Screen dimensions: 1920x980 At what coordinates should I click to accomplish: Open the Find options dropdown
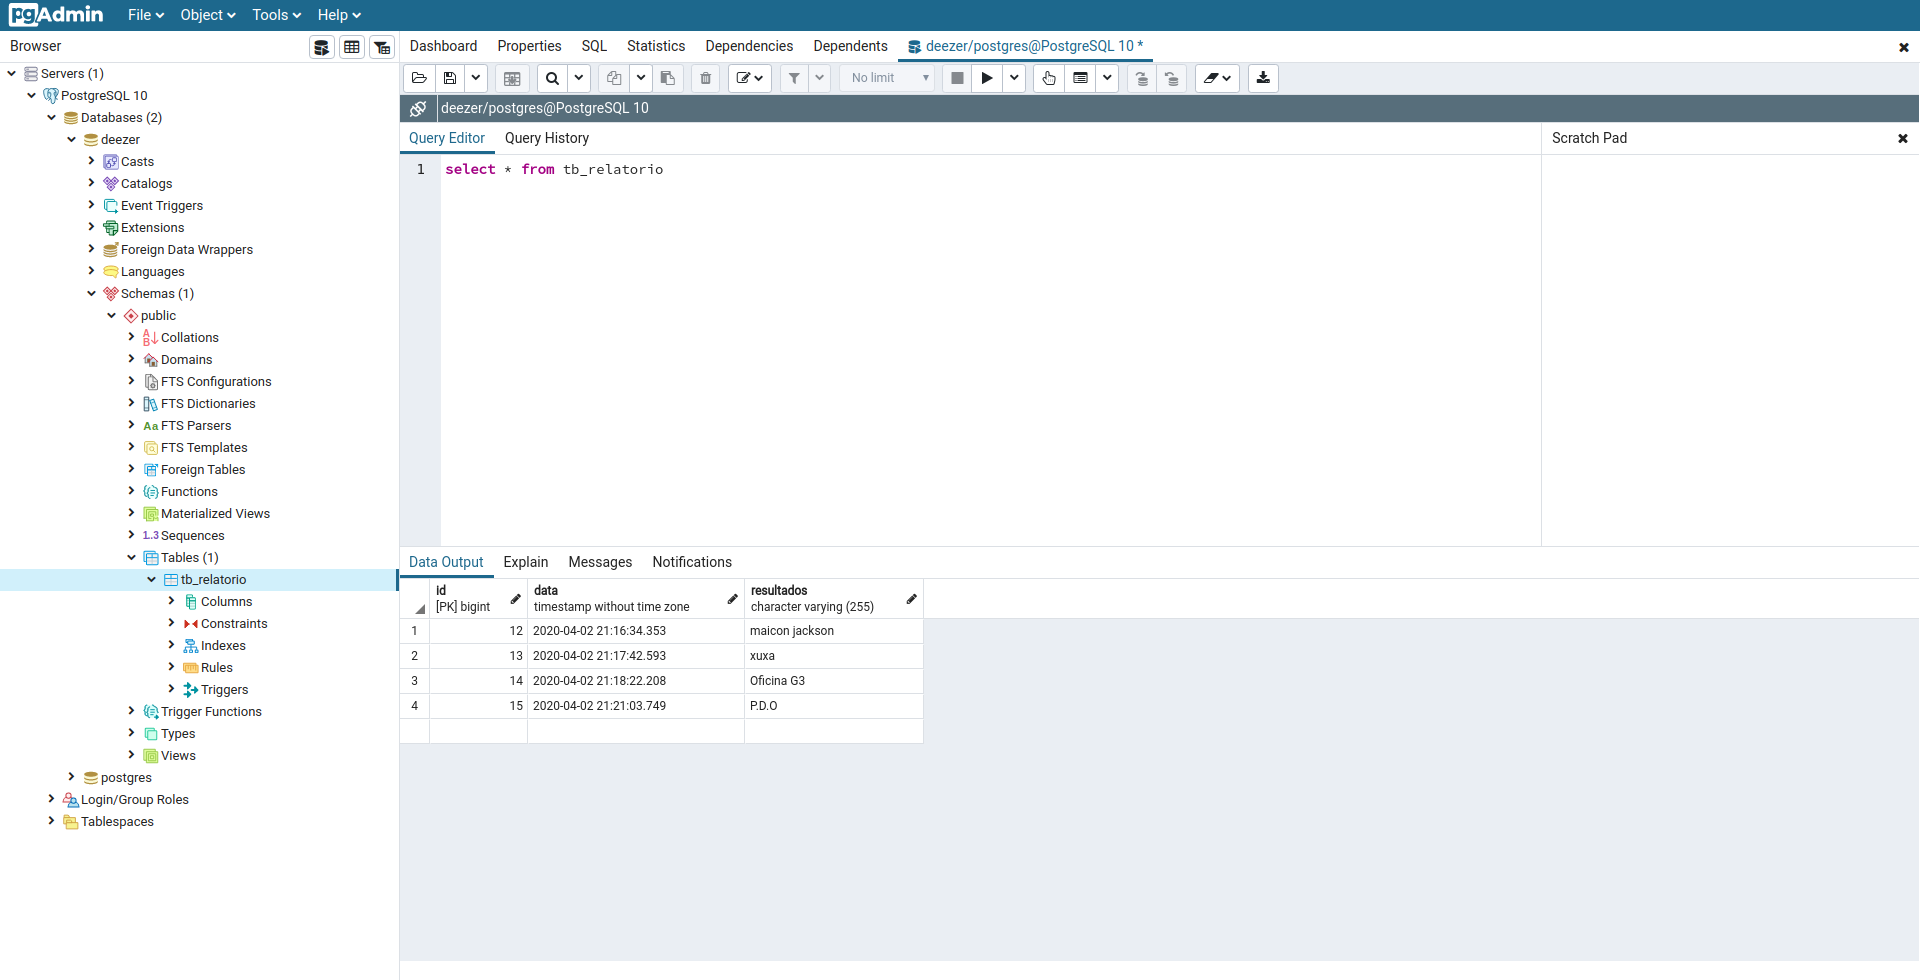click(x=579, y=78)
